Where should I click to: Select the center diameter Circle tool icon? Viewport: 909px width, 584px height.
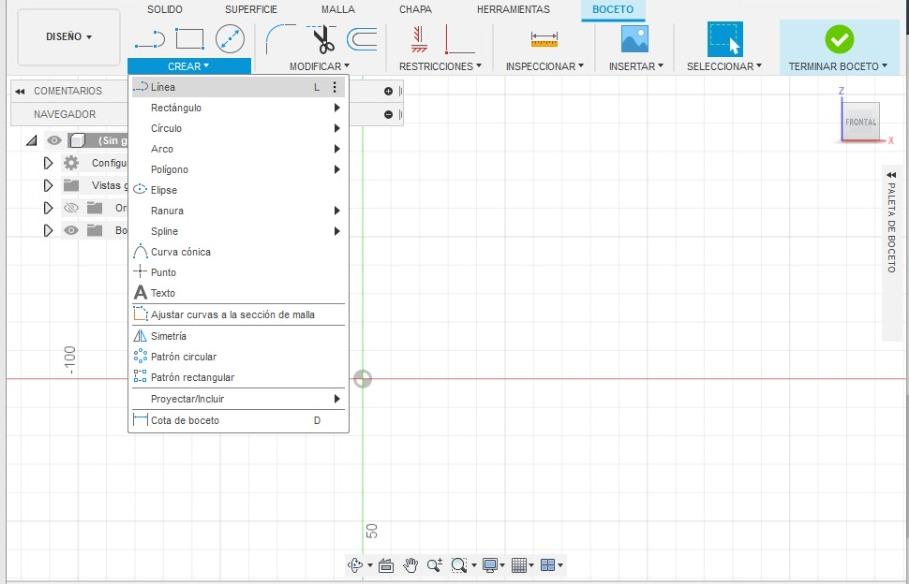[x=230, y=39]
